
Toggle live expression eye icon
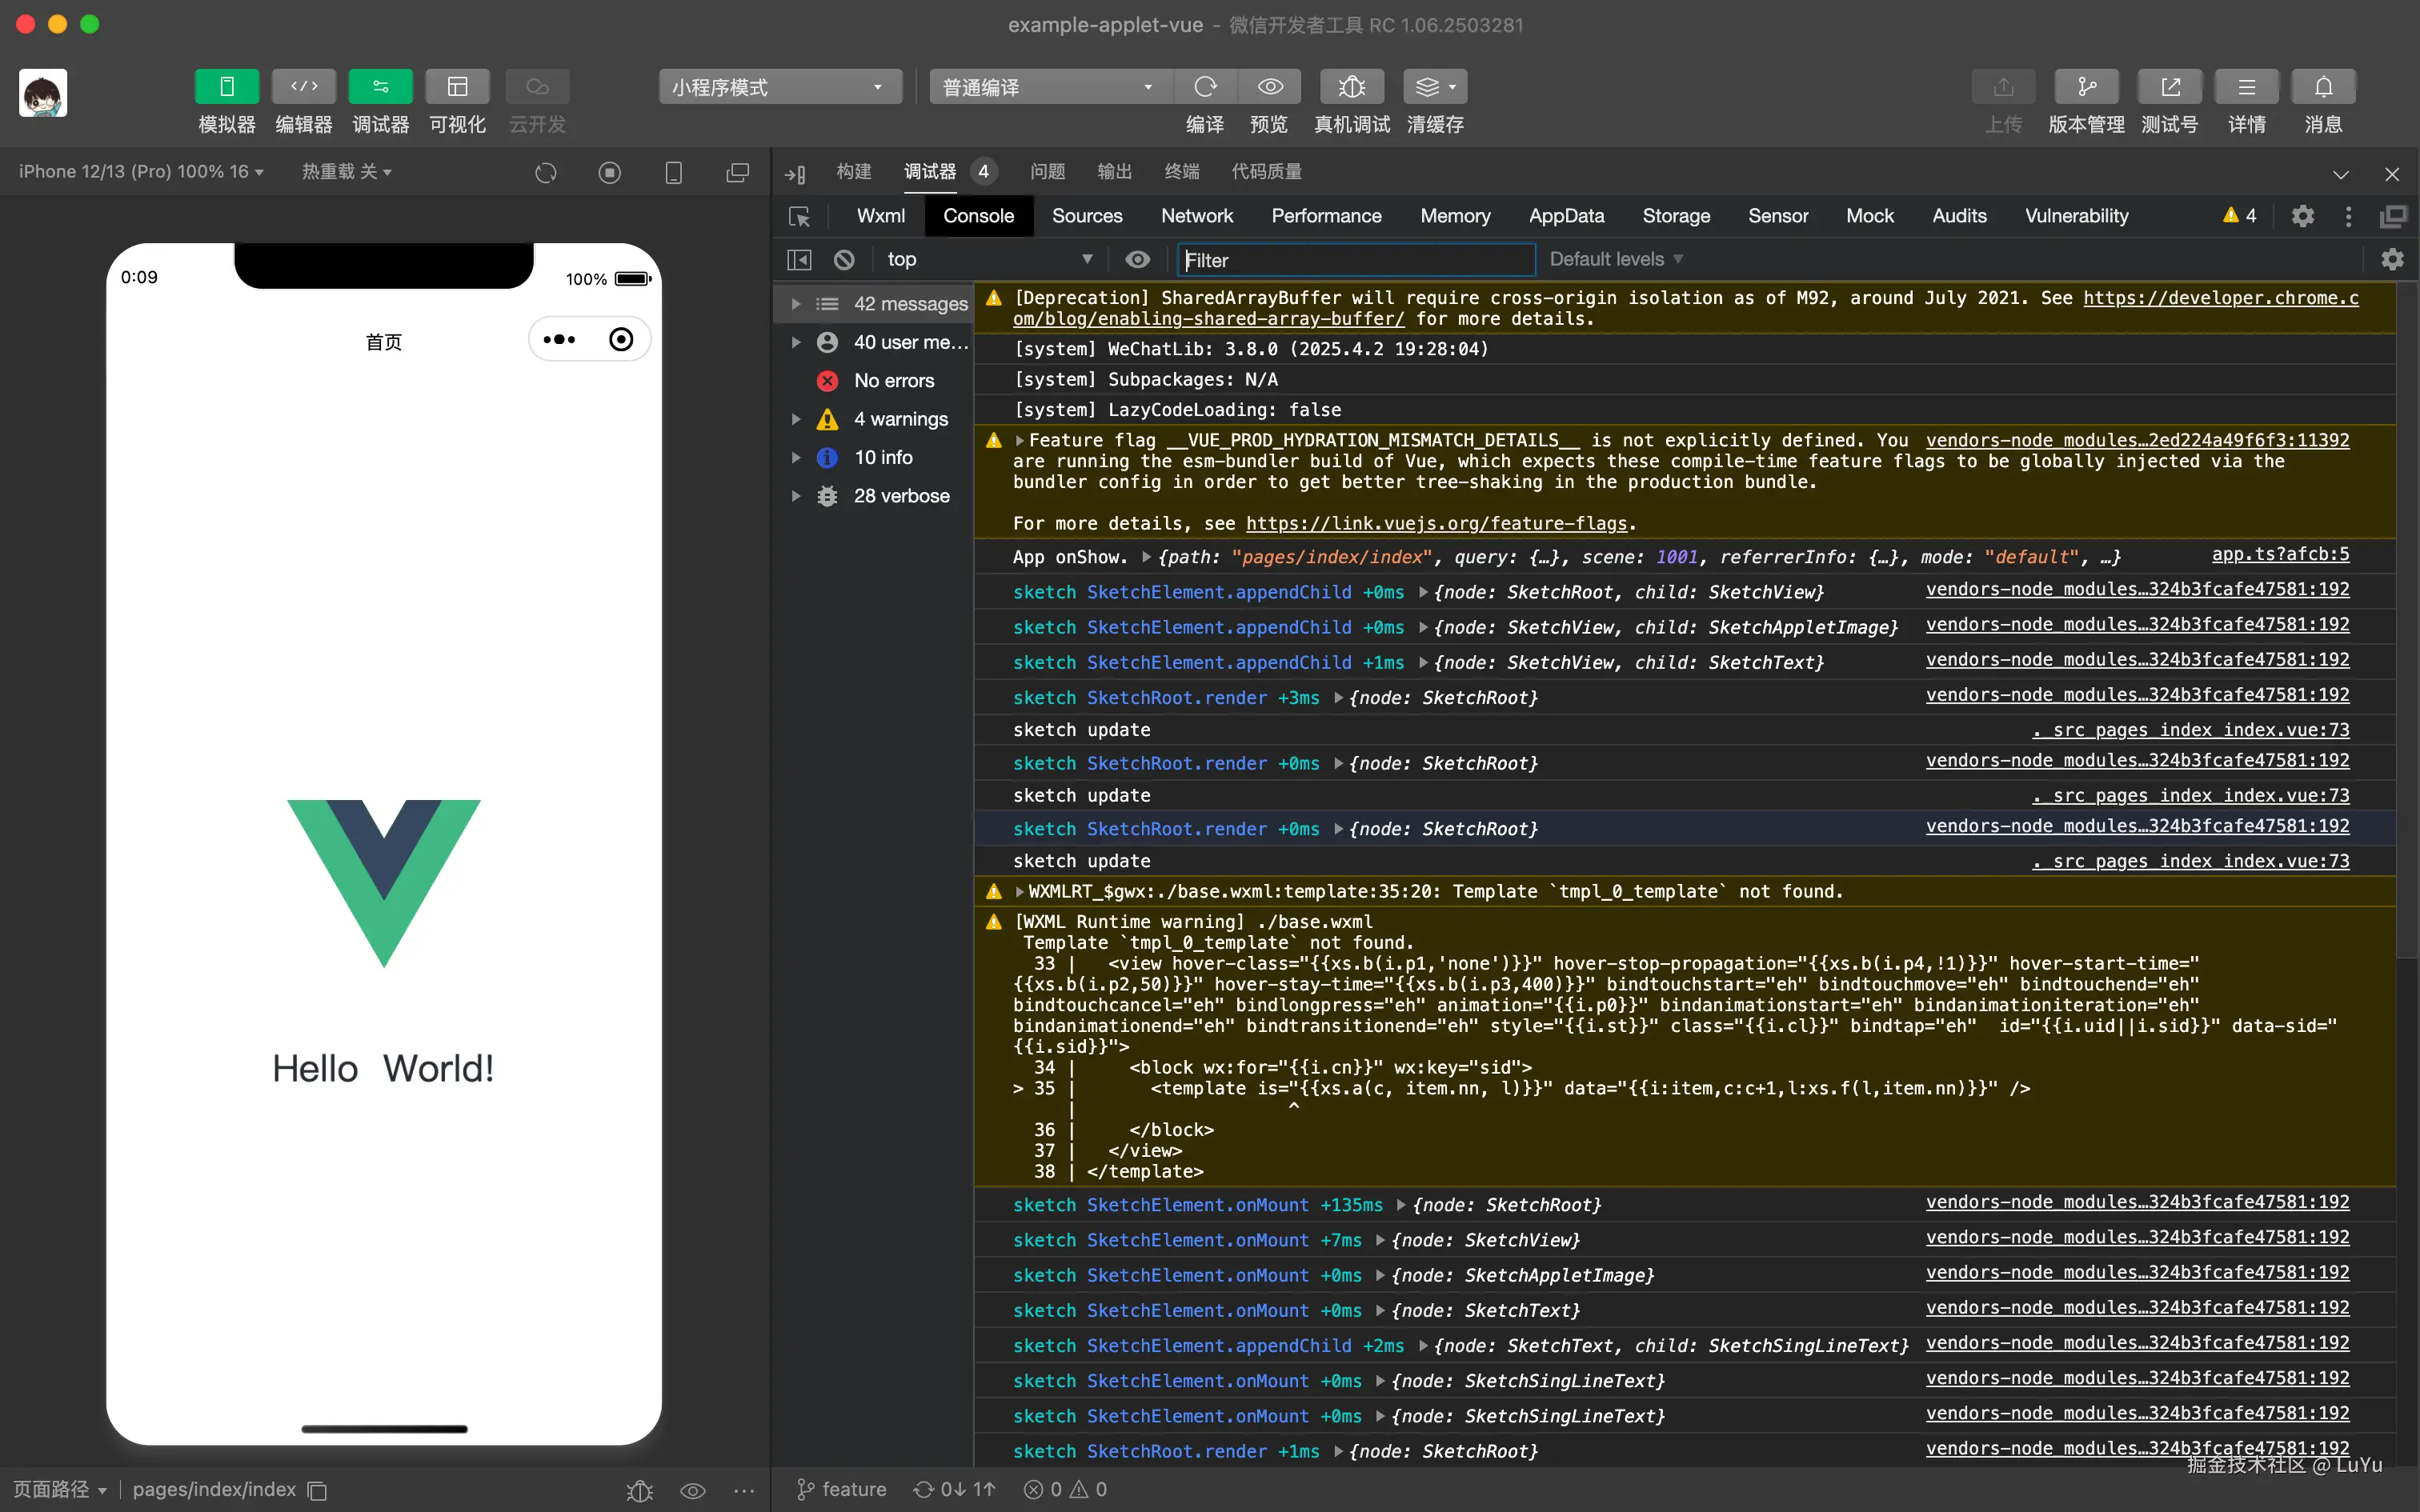coord(1137,260)
